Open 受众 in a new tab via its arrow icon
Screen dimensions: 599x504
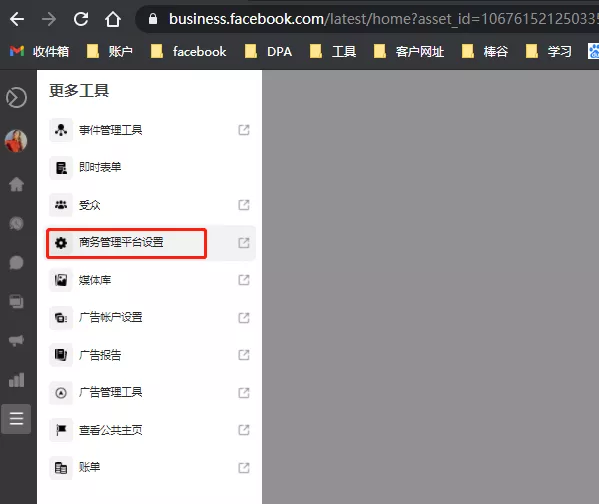(x=244, y=205)
